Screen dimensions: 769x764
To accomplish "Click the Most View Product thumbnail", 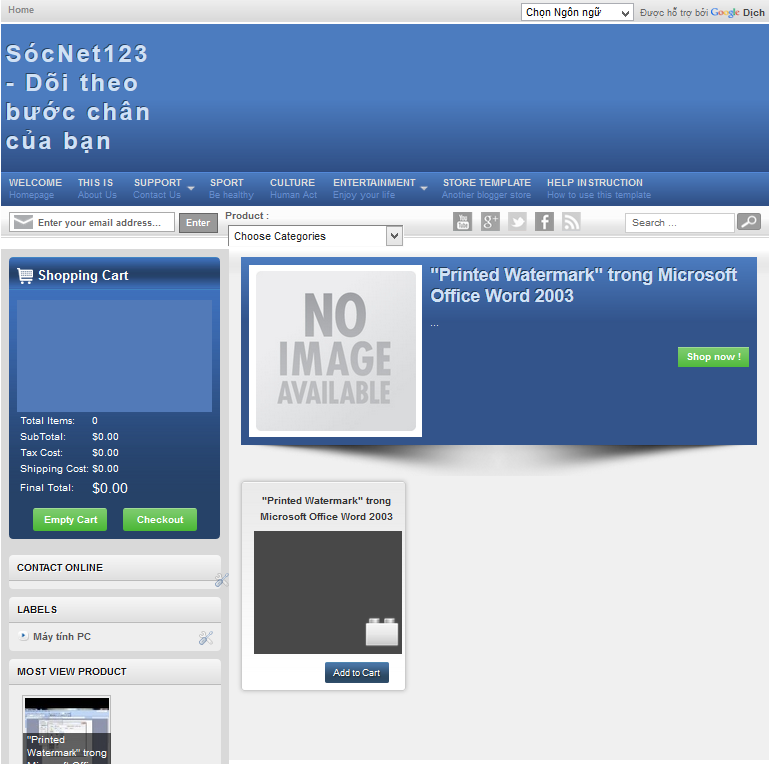I will tap(67, 730).
